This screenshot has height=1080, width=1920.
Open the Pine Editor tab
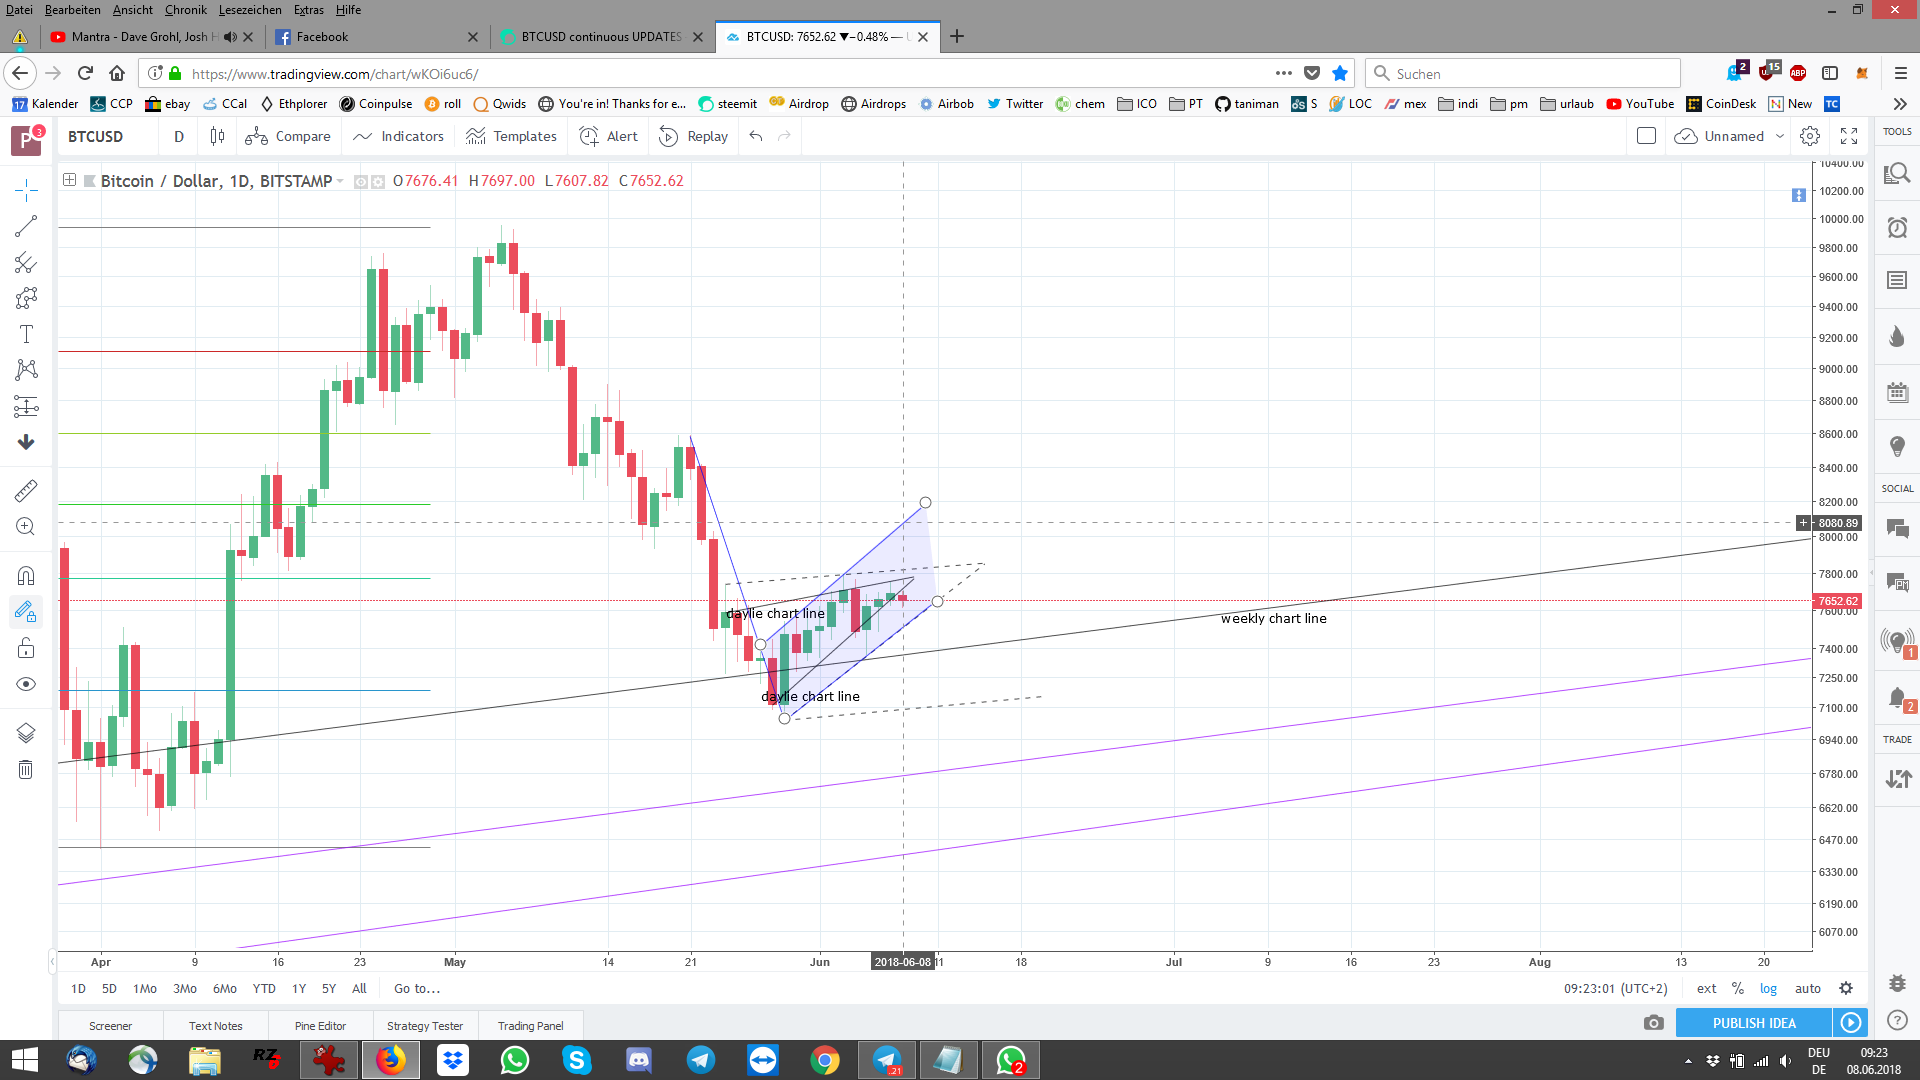click(320, 1025)
